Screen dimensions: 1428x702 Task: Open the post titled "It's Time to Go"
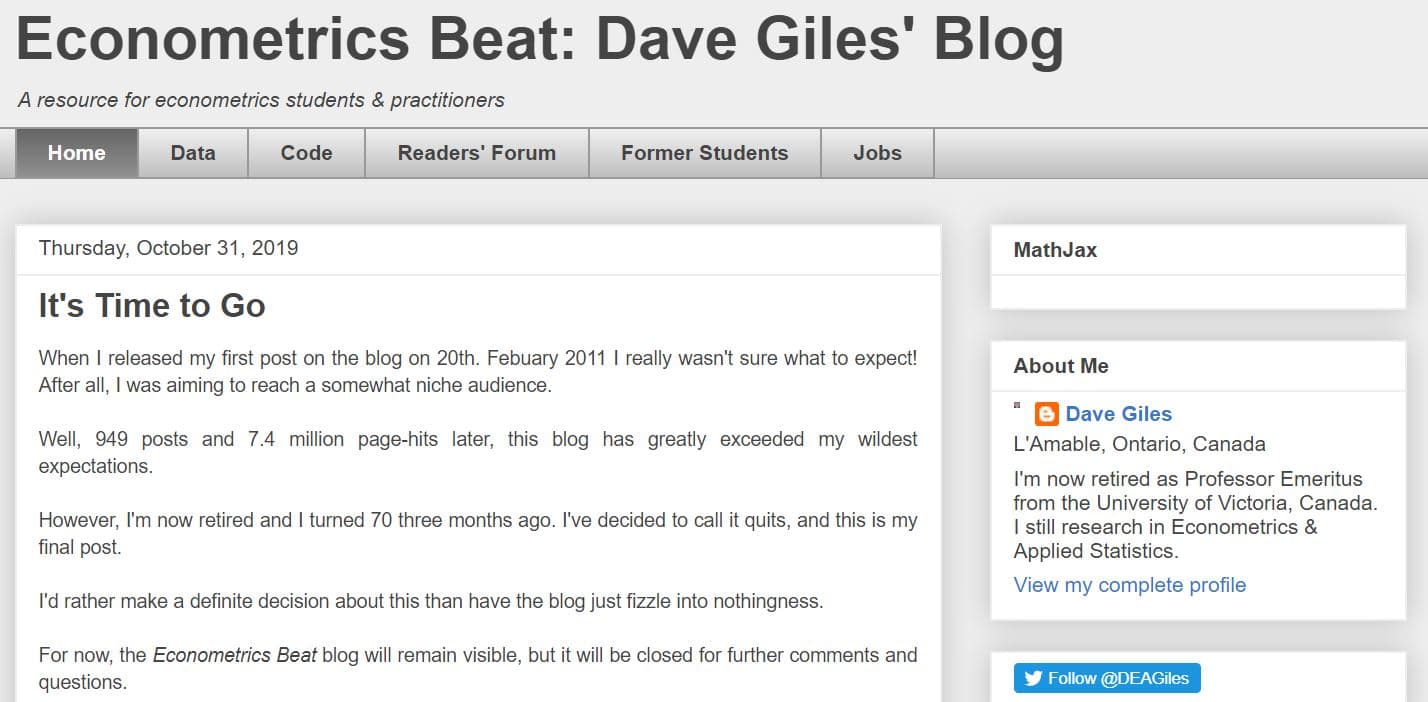(x=151, y=306)
